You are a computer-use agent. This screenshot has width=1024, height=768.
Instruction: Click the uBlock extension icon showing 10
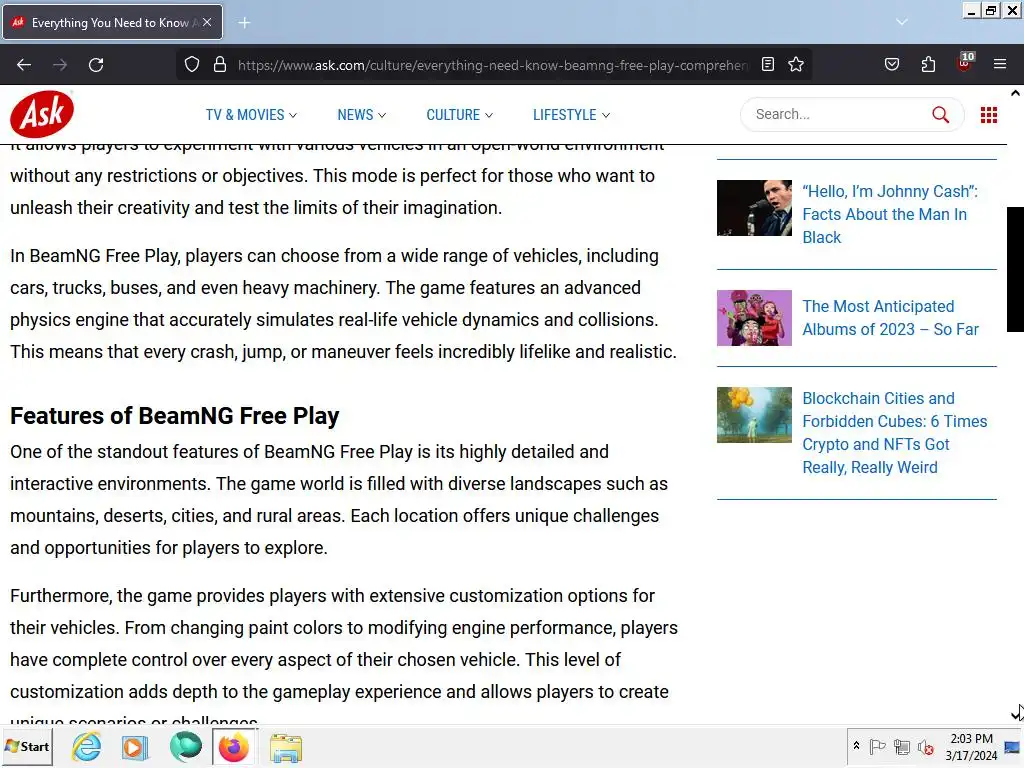(964, 63)
